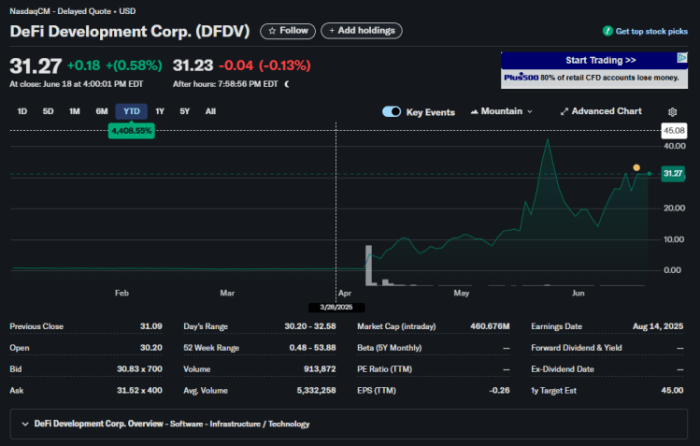Open the Mountain chart type dropdown

pos(501,111)
